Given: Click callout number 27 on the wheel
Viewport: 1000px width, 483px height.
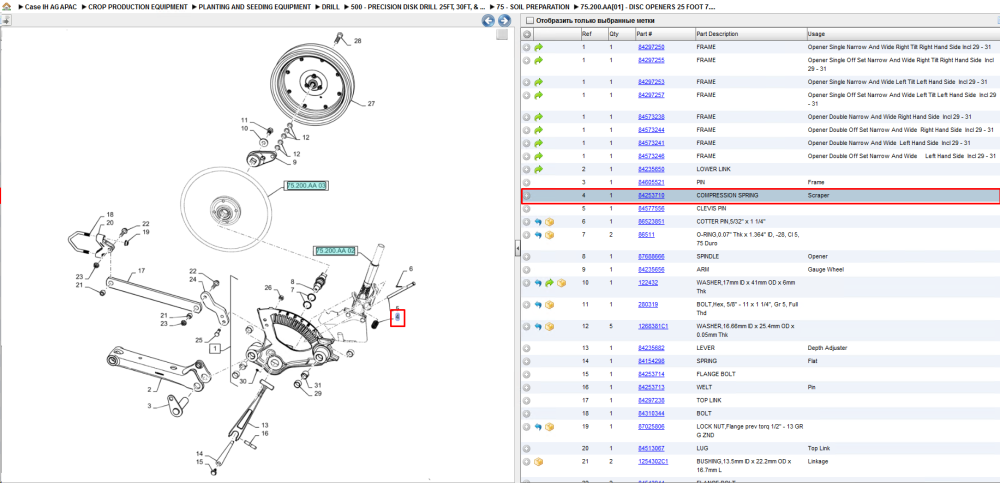Looking at the screenshot, I should 371,103.
